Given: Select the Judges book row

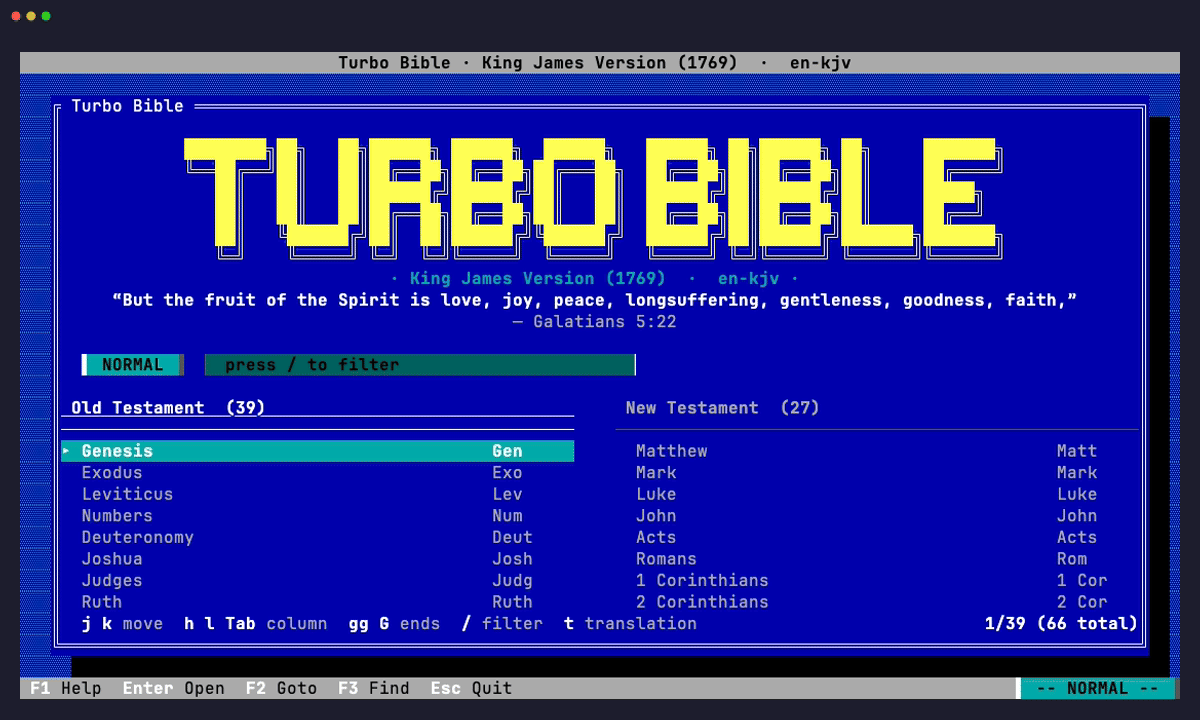Looking at the screenshot, I should (x=318, y=580).
